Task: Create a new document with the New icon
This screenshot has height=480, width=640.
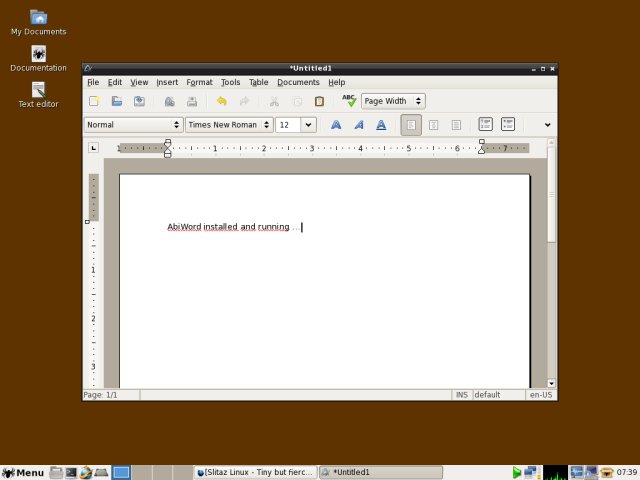Action: [94, 101]
